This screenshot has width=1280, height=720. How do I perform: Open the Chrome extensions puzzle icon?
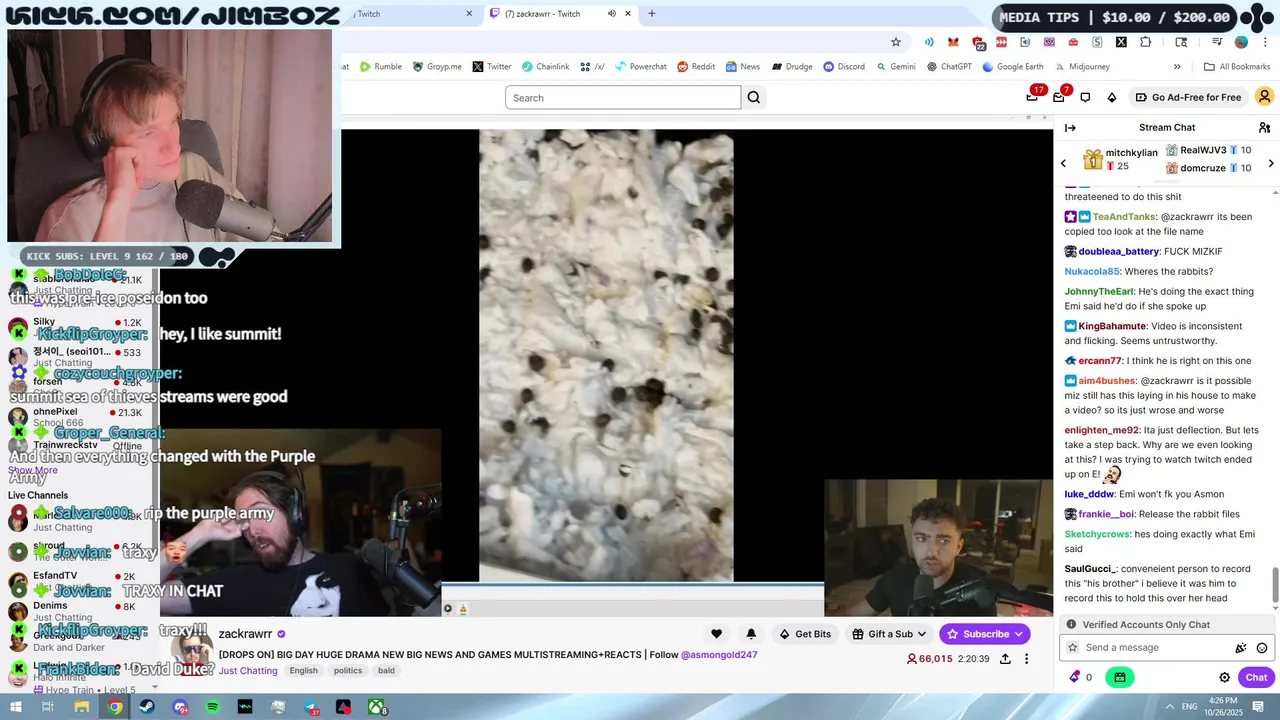[1145, 42]
